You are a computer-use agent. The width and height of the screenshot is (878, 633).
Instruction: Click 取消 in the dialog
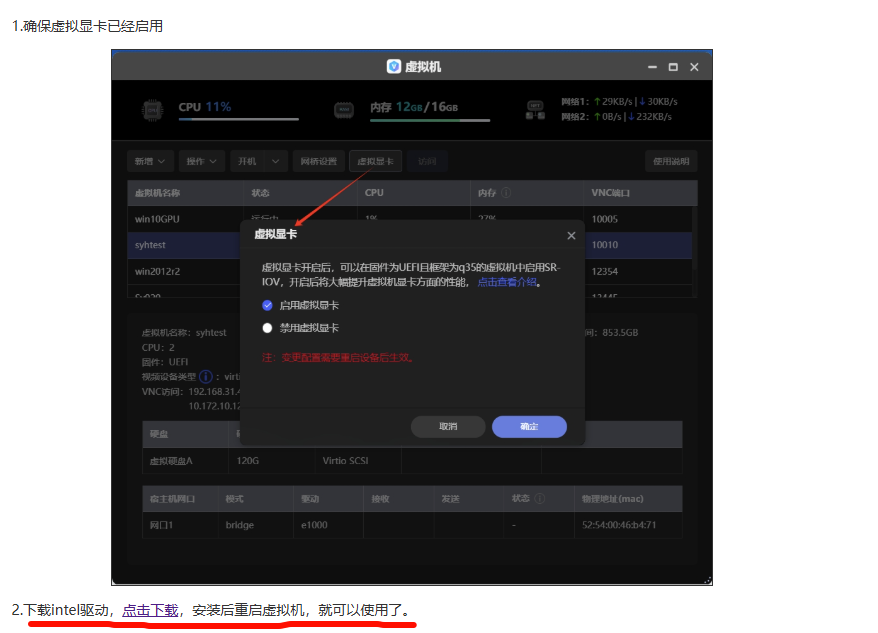click(x=448, y=427)
